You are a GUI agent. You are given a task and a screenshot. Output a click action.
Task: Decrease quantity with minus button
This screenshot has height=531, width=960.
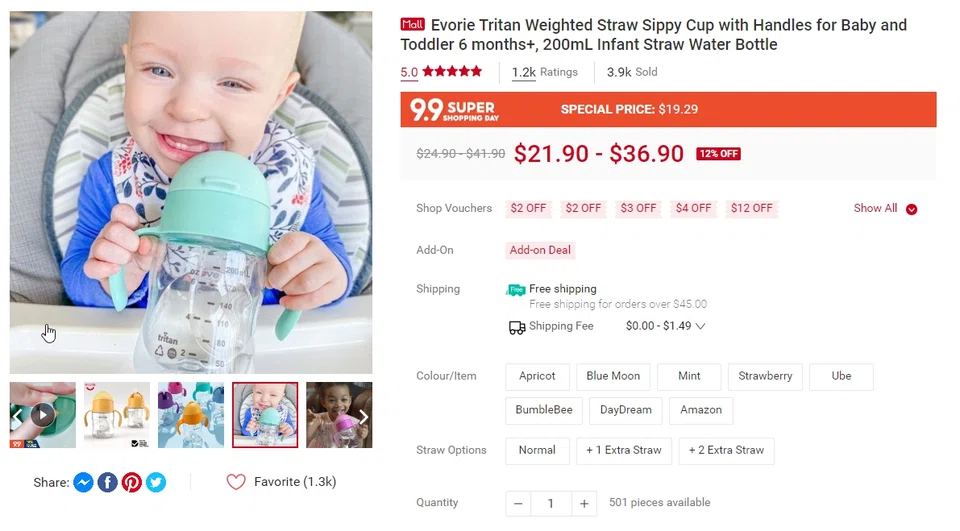point(518,503)
